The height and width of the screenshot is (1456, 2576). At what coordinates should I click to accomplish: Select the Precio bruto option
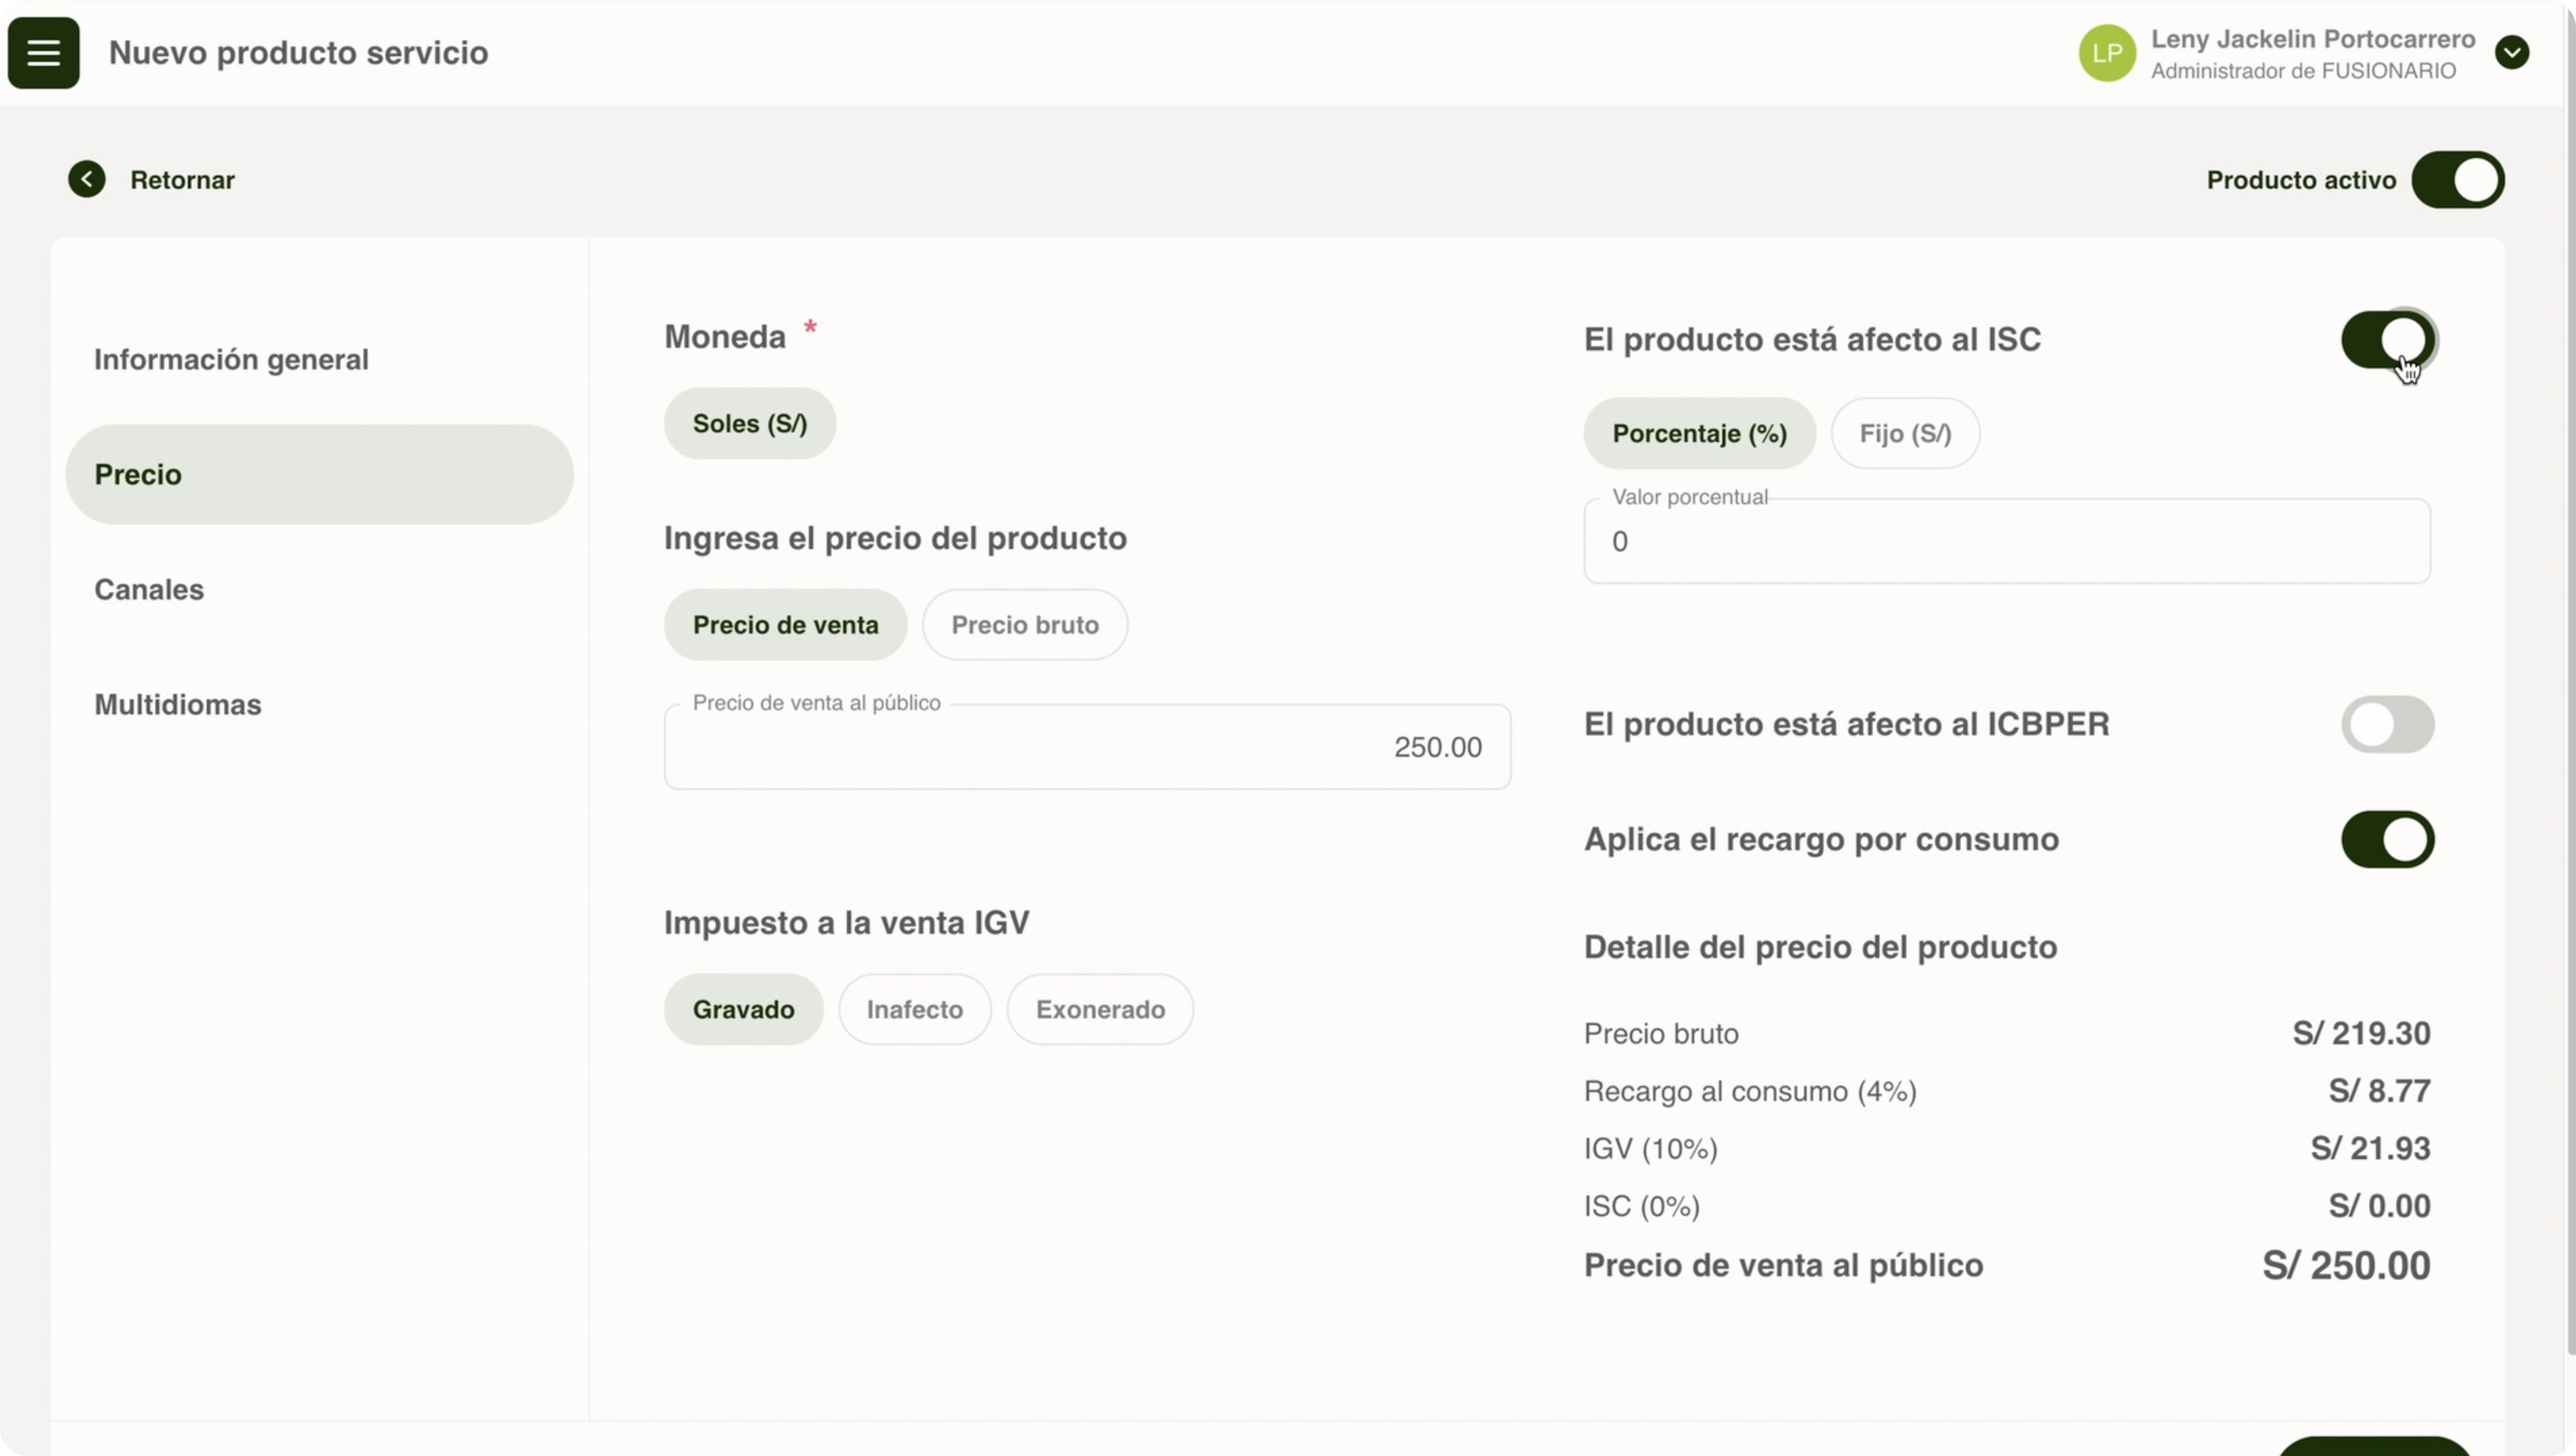[x=1024, y=624]
